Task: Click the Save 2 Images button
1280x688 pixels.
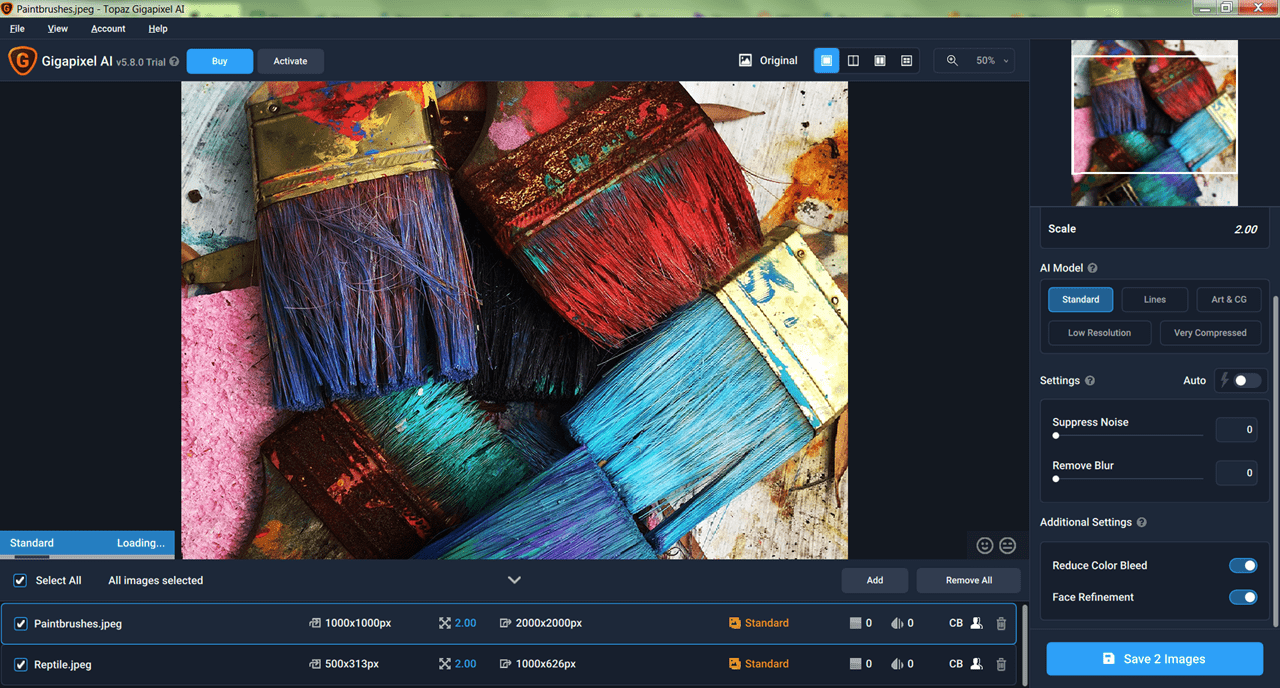Action: pyautogui.click(x=1155, y=659)
